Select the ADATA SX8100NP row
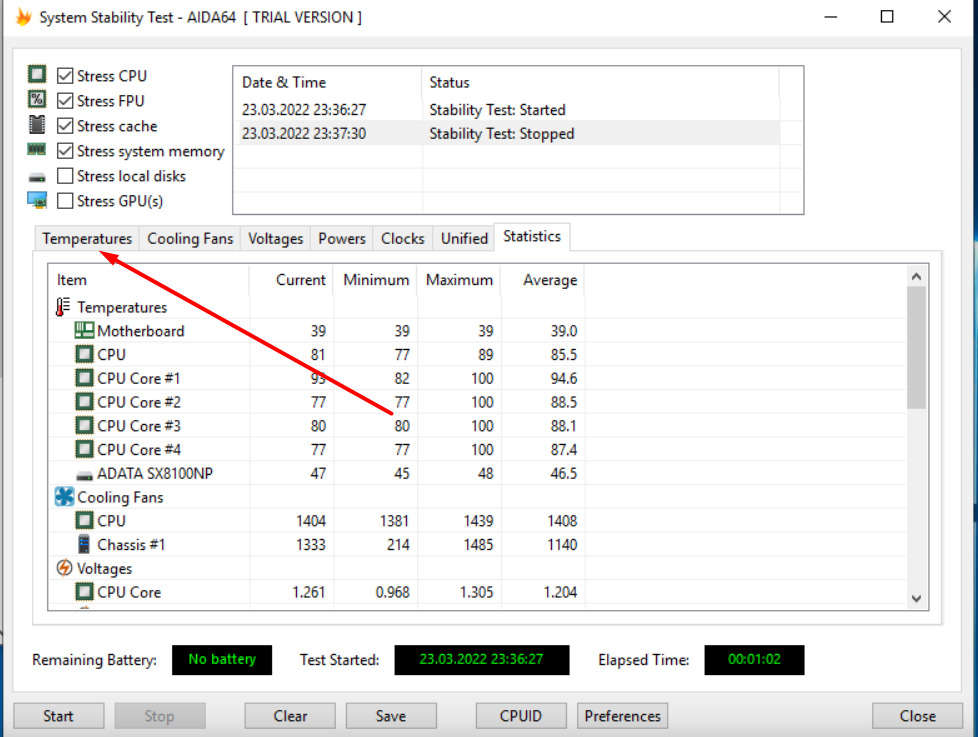 click(x=477, y=473)
